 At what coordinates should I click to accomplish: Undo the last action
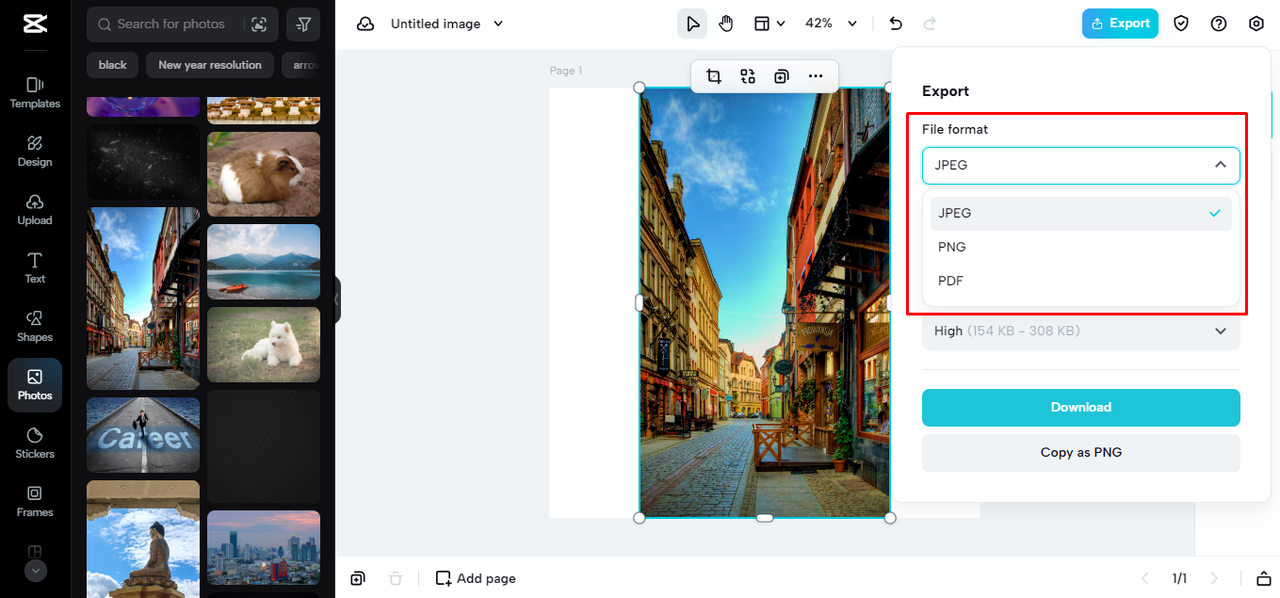pyautogui.click(x=896, y=23)
